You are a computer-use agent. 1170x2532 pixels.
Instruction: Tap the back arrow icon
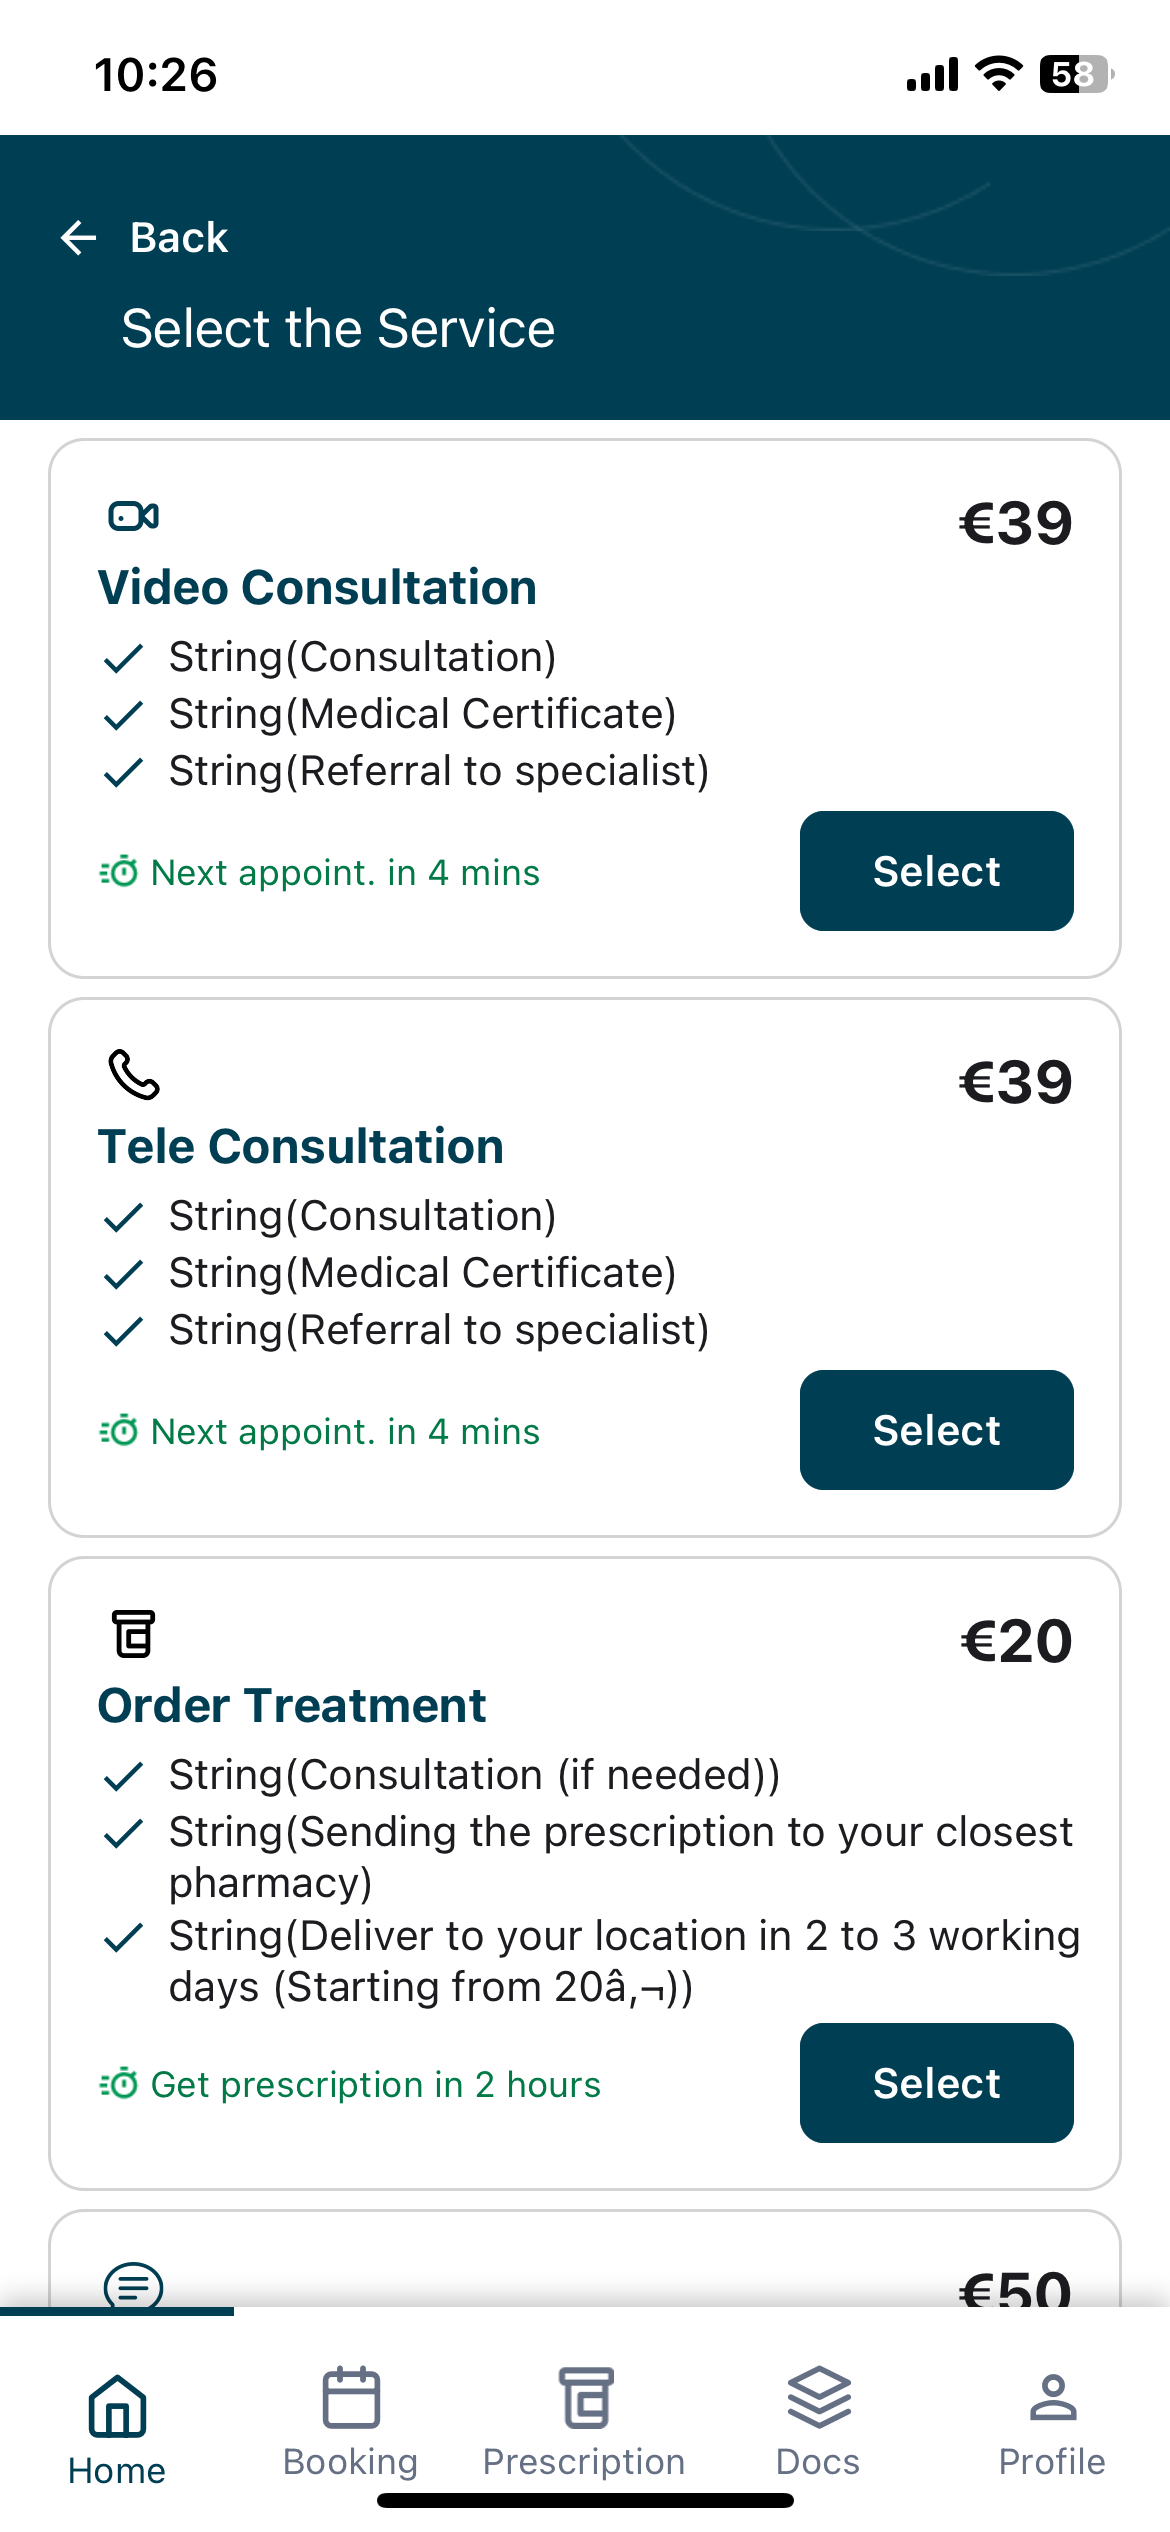click(79, 238)
